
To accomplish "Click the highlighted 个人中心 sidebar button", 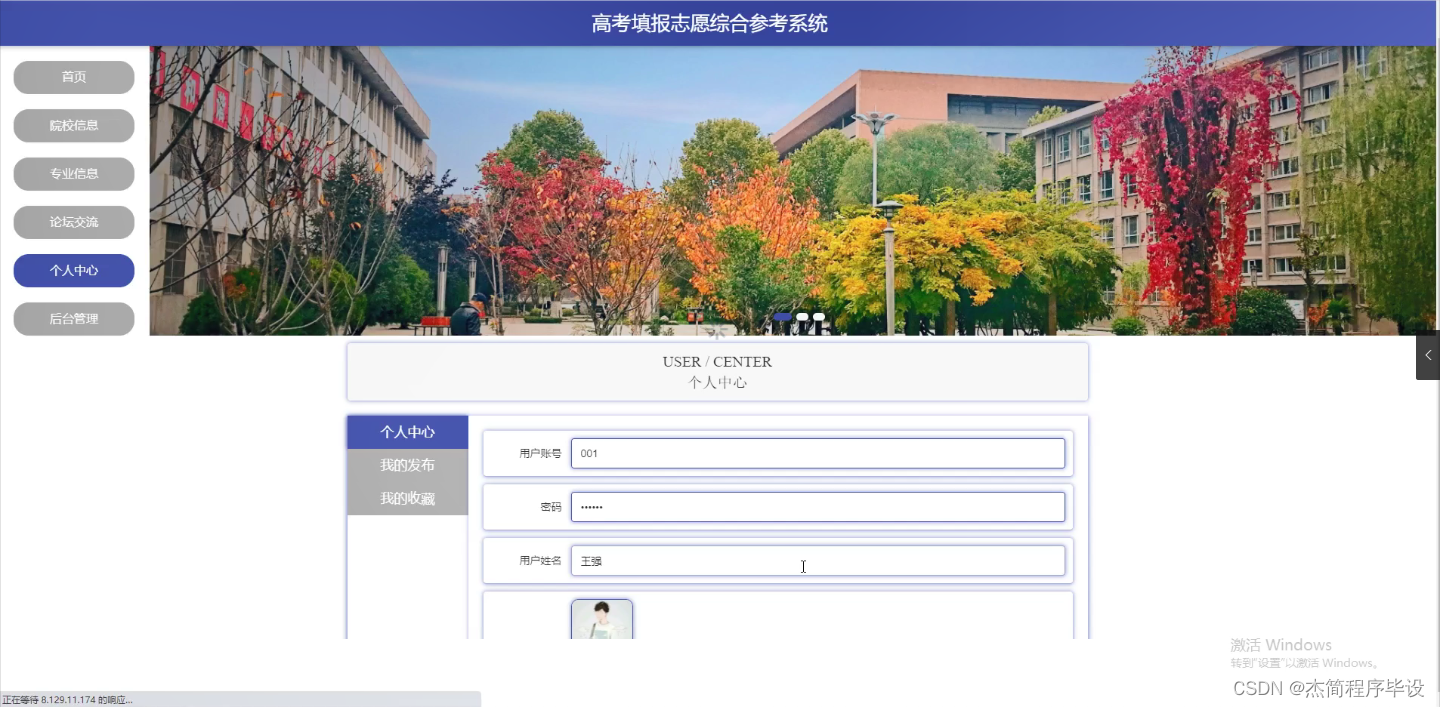I will [x=73, y=270].
